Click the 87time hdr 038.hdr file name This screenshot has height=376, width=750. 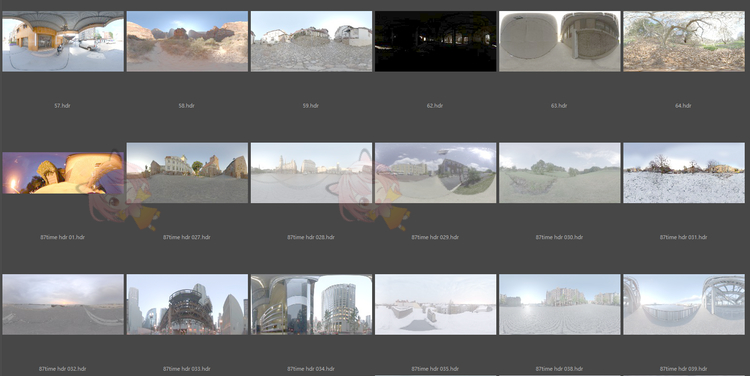click(x=559, y=369)
